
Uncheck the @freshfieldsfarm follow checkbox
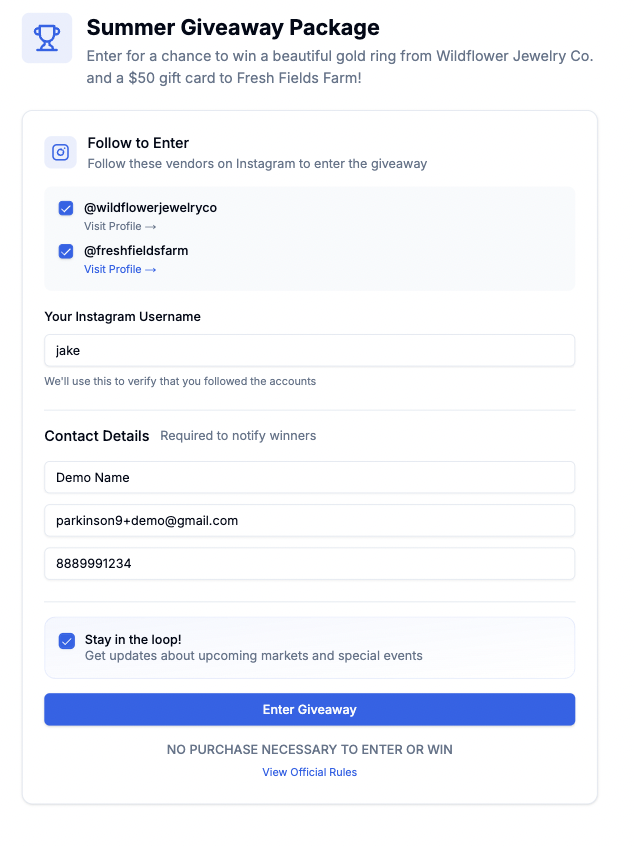point(66,251)
